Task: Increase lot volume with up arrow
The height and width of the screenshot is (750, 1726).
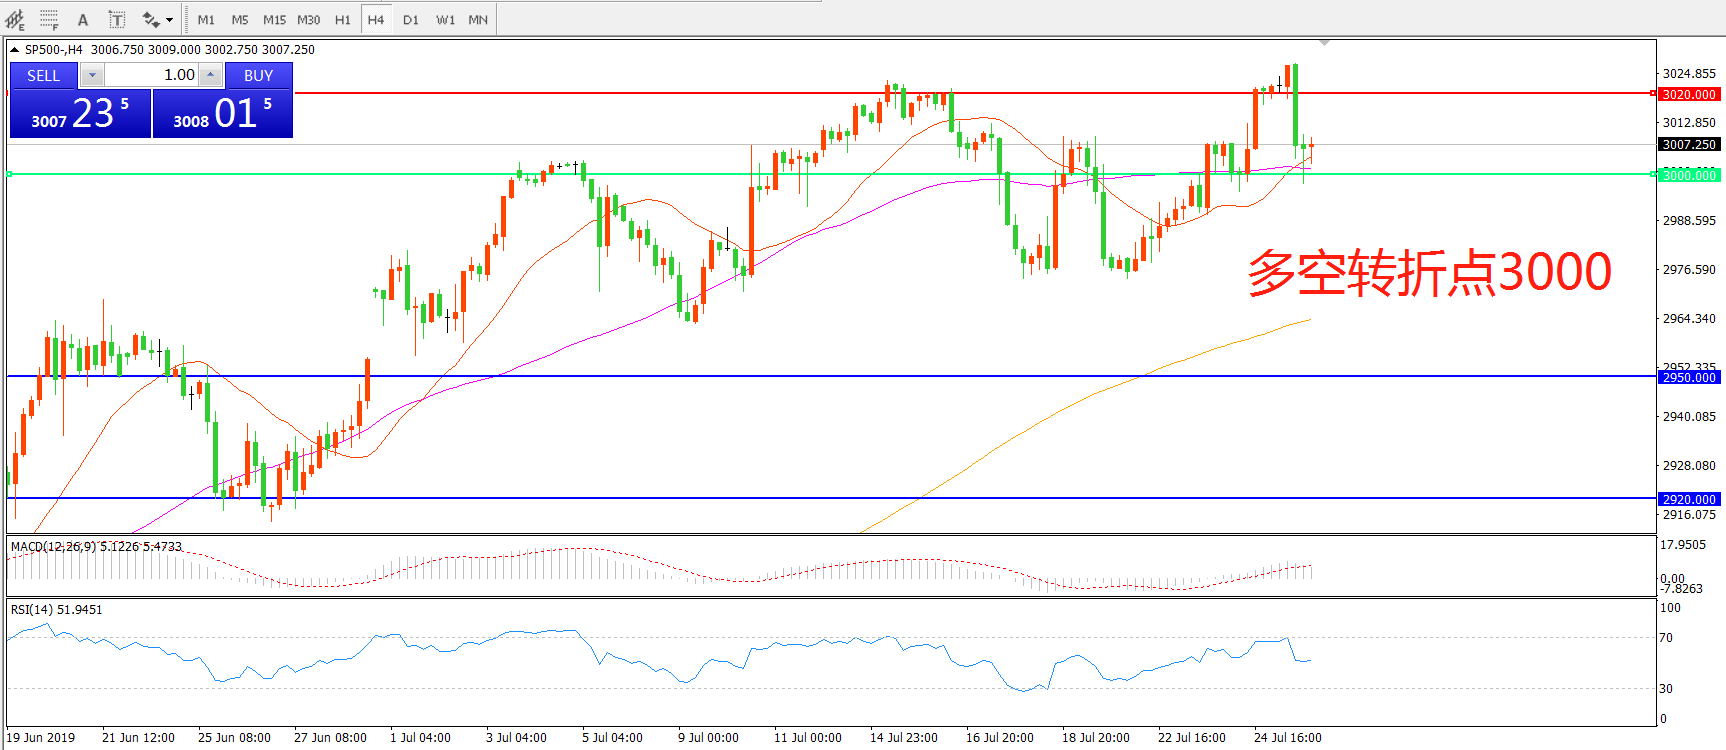Action: click(210, 75)
